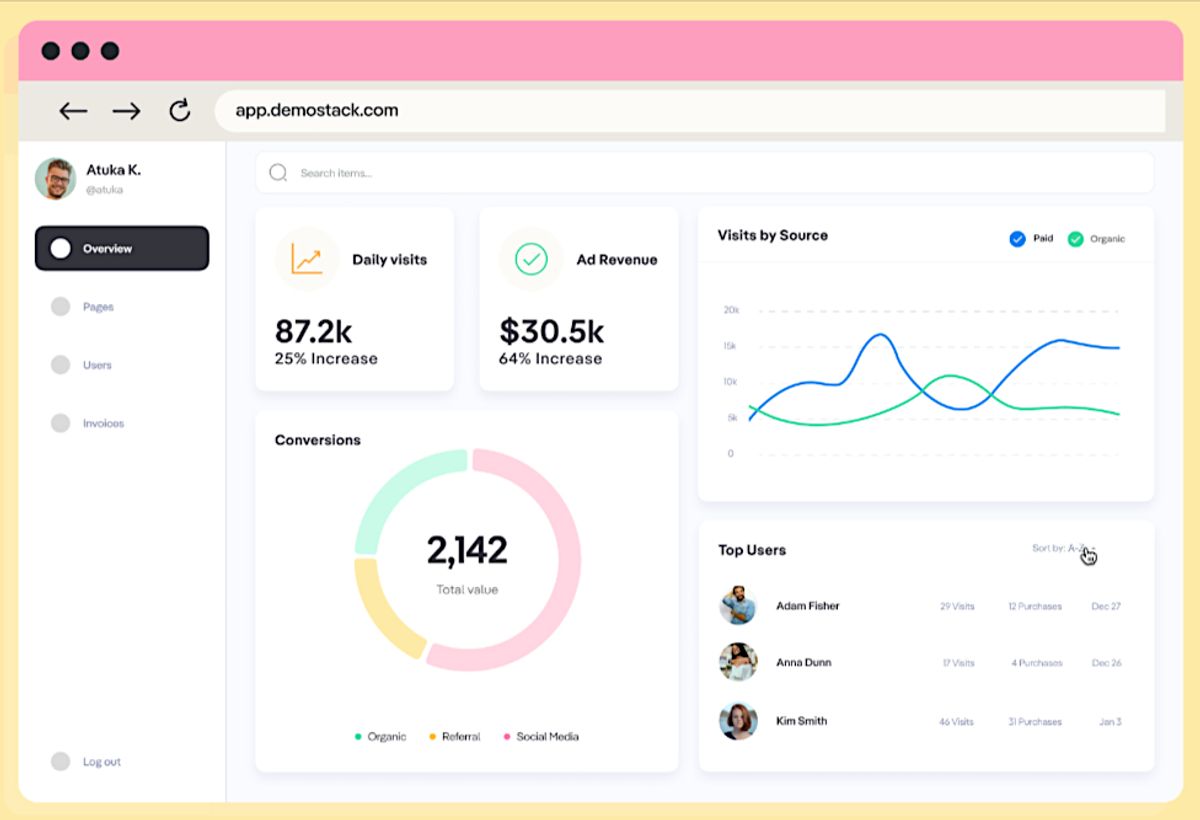Toggle the Paid series checkbox
The width and height of the screenshot is (1200, 820).
coord(1017,239)
